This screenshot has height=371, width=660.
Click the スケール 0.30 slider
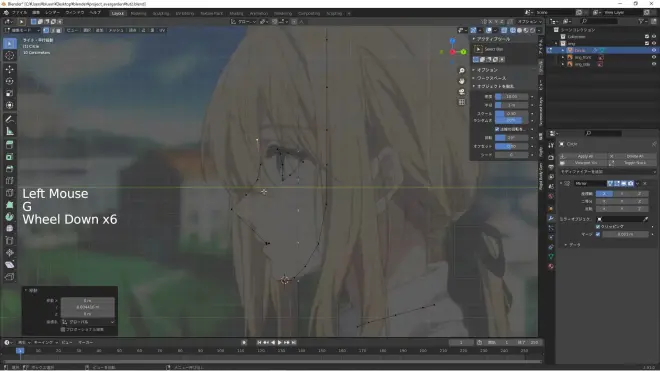coord(511,114)
